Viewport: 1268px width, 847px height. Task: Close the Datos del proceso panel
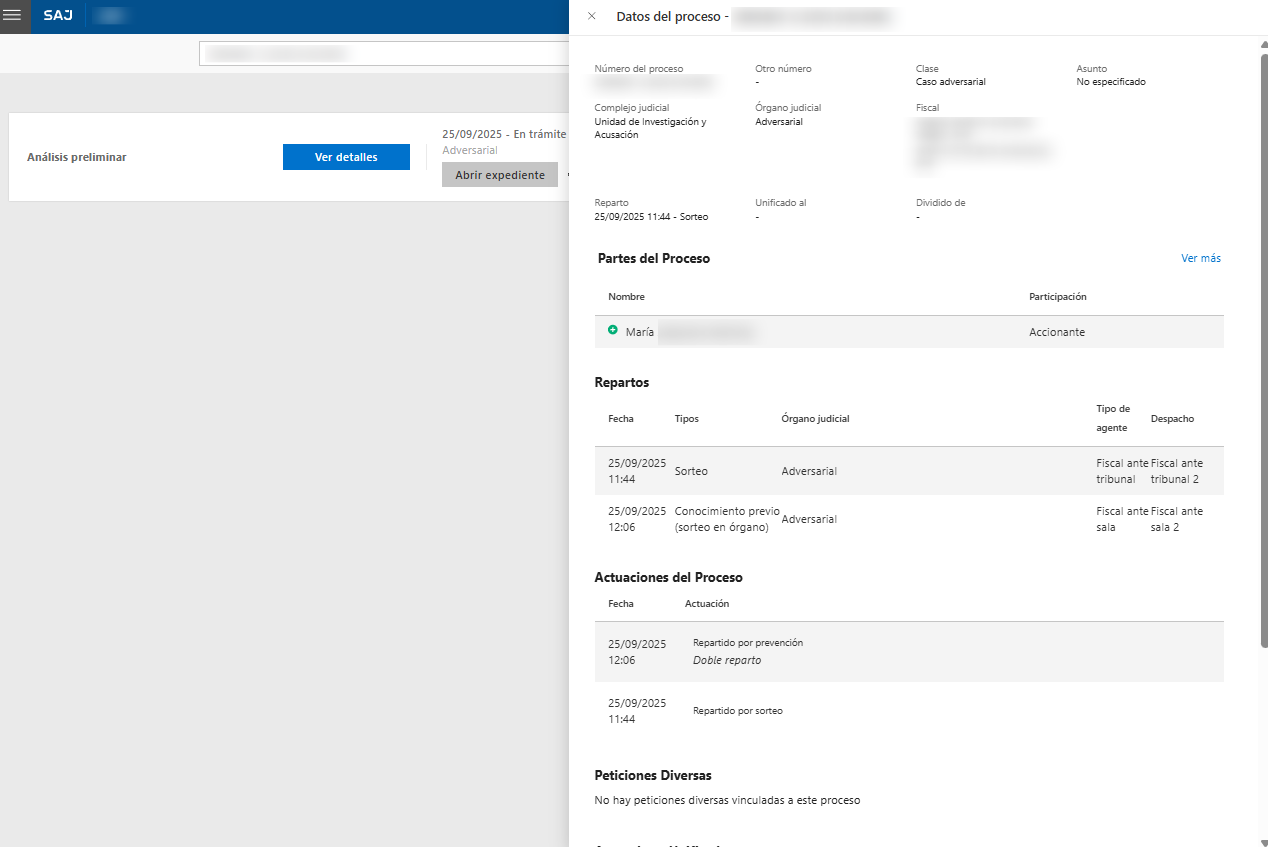(x=592, y=16)
